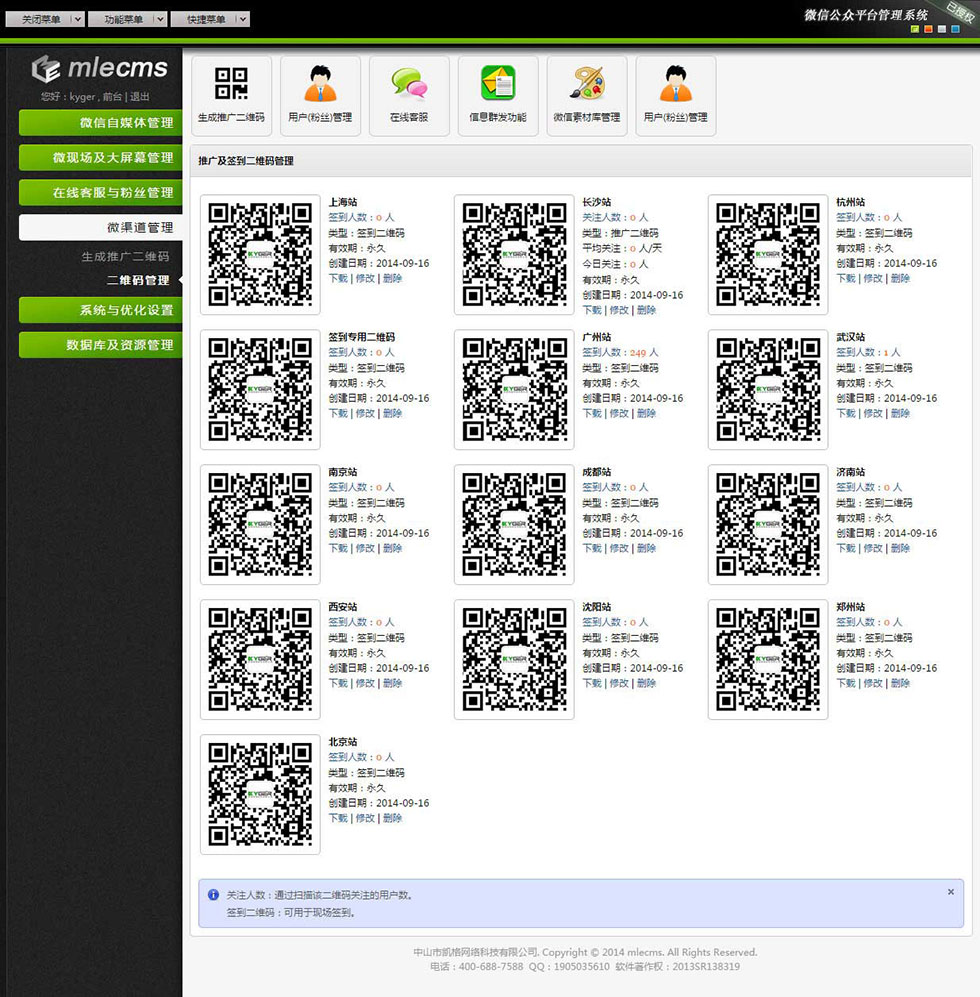Open the 微信自媒体管理 sidebar menu
This screenshot has width=980, height=997.
coord(100,123)
